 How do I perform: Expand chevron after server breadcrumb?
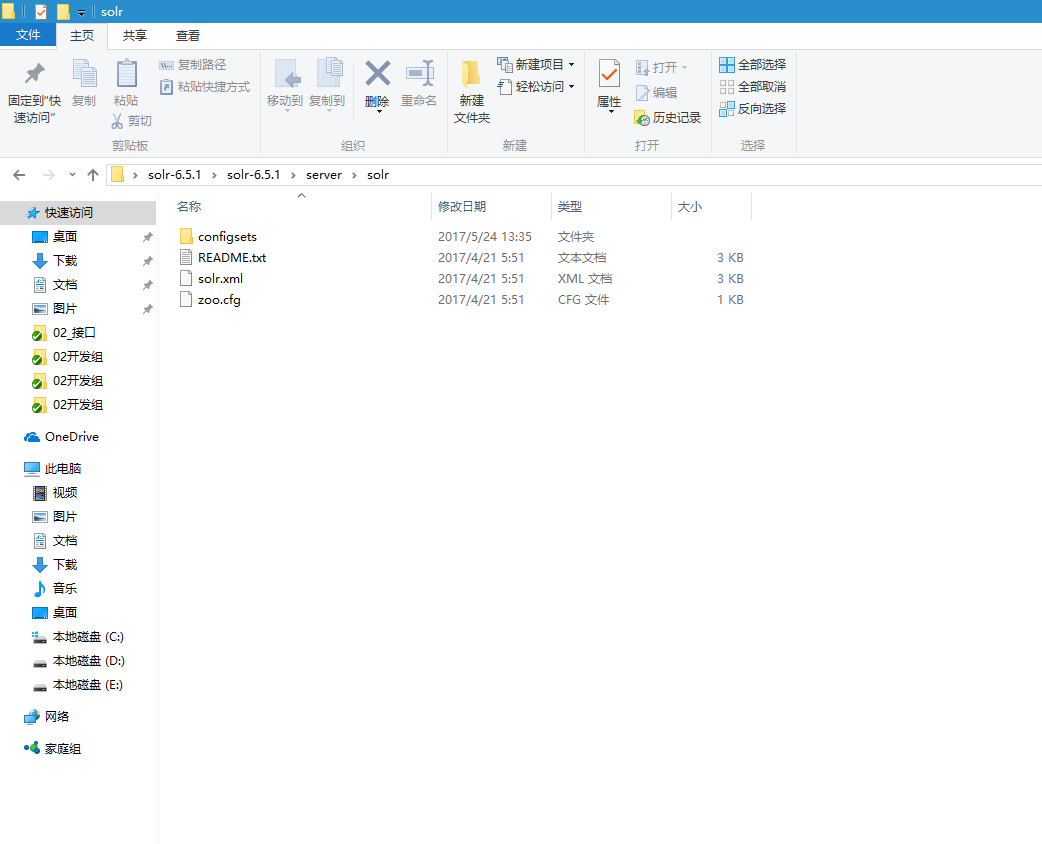pyautogui.click(x=354, y=175)
